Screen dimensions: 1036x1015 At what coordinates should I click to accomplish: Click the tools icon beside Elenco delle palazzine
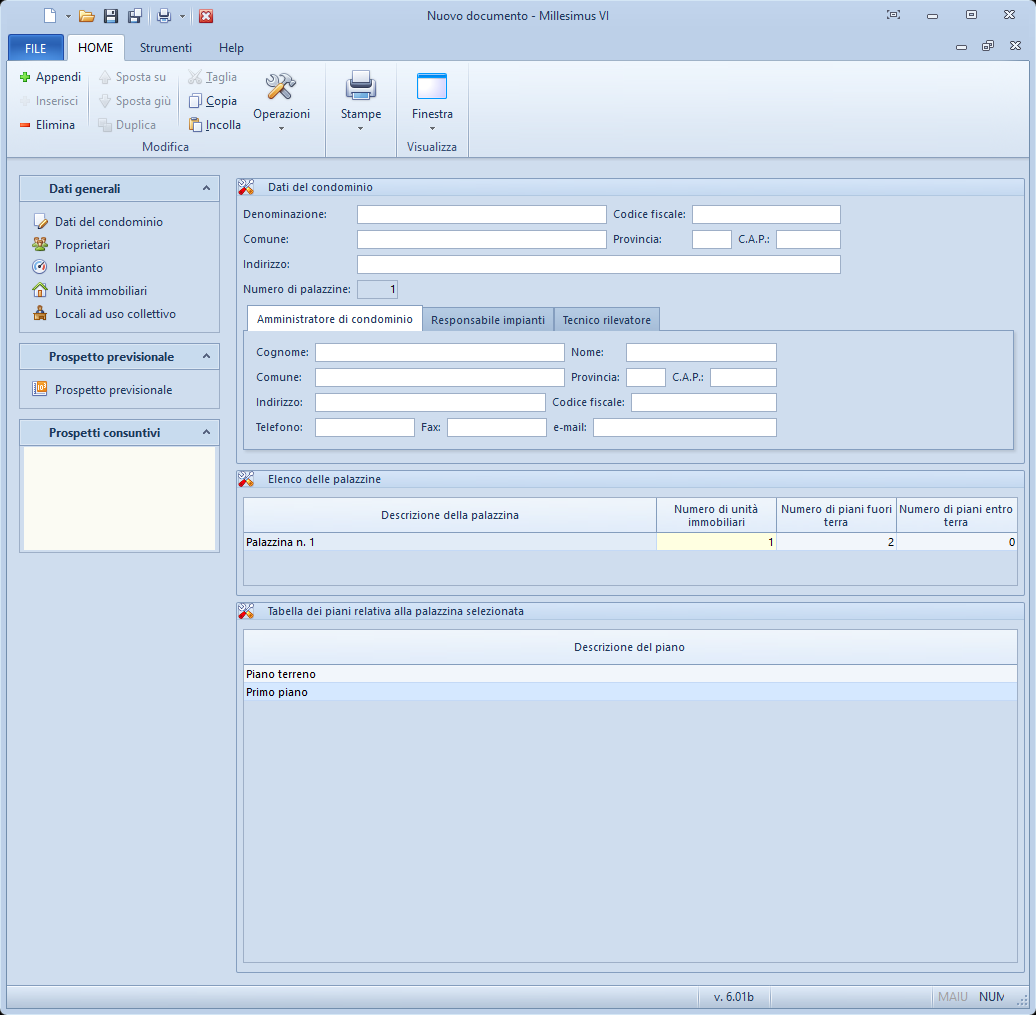coord(246,480)
